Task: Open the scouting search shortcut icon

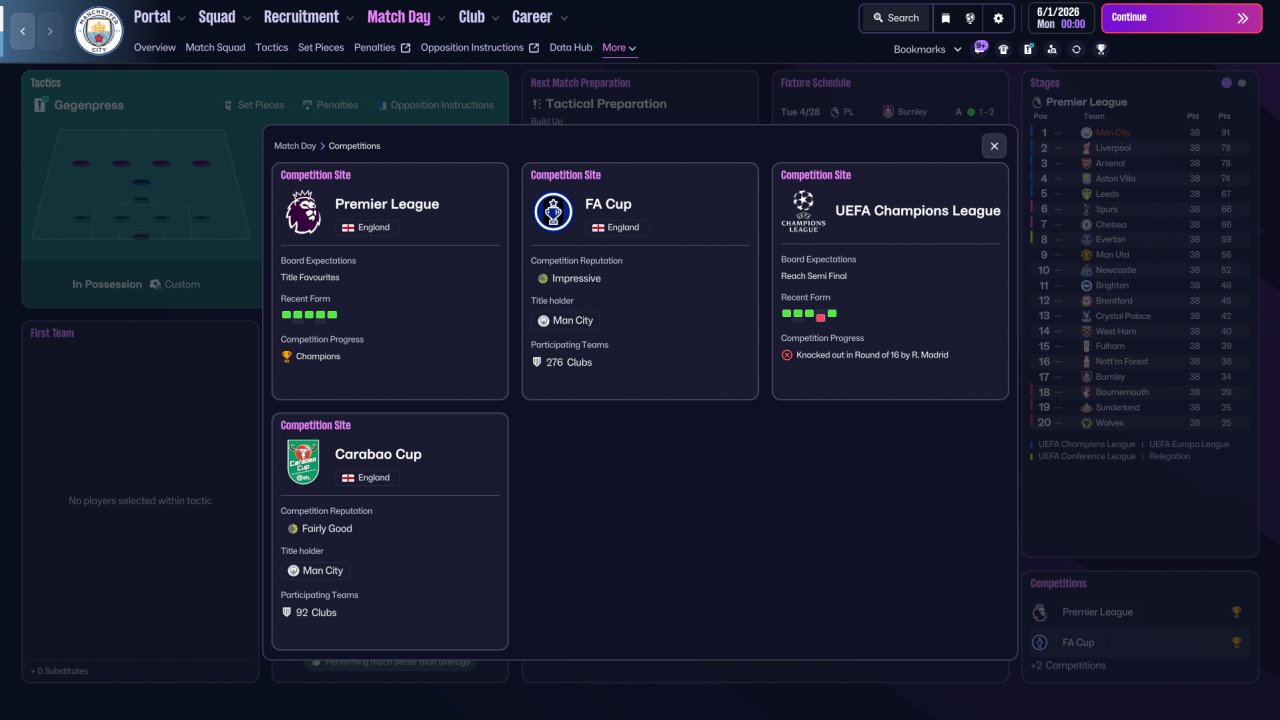Action: (1052, 49)
